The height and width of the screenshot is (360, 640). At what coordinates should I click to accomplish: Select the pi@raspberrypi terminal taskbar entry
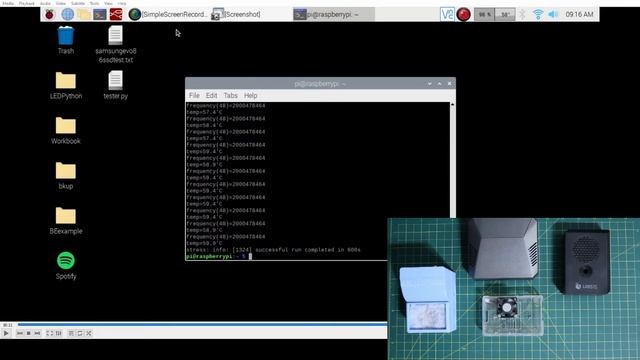point(333,14)
